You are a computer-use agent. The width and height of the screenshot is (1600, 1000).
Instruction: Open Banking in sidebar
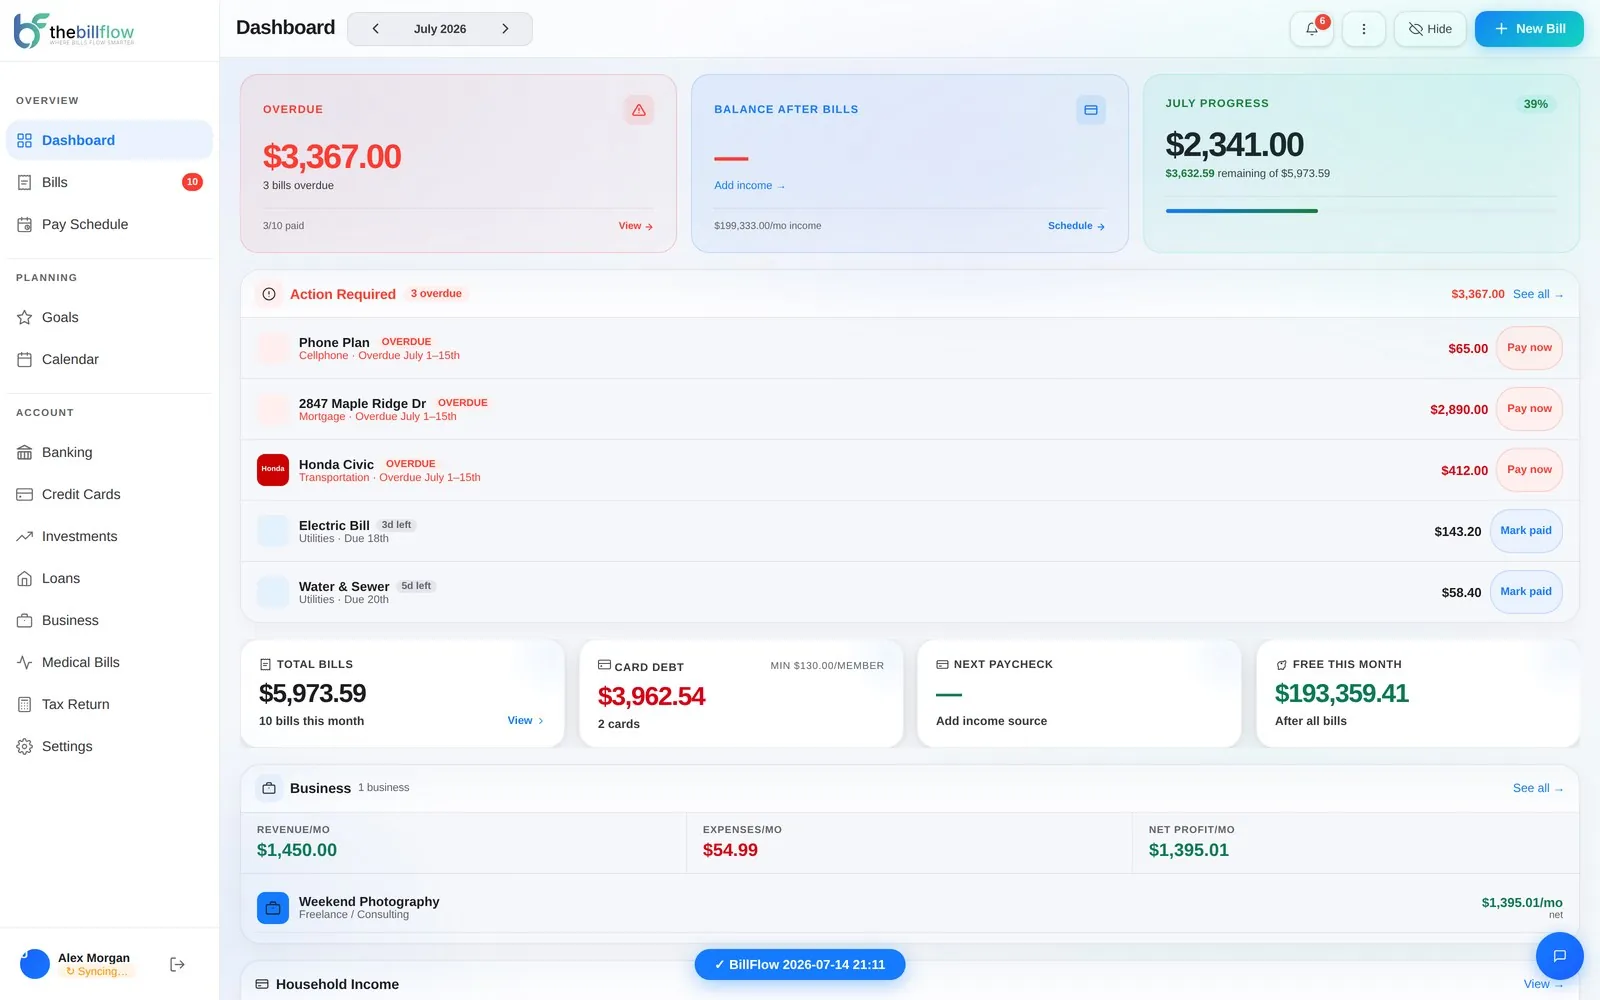click(x=109, y=452)
